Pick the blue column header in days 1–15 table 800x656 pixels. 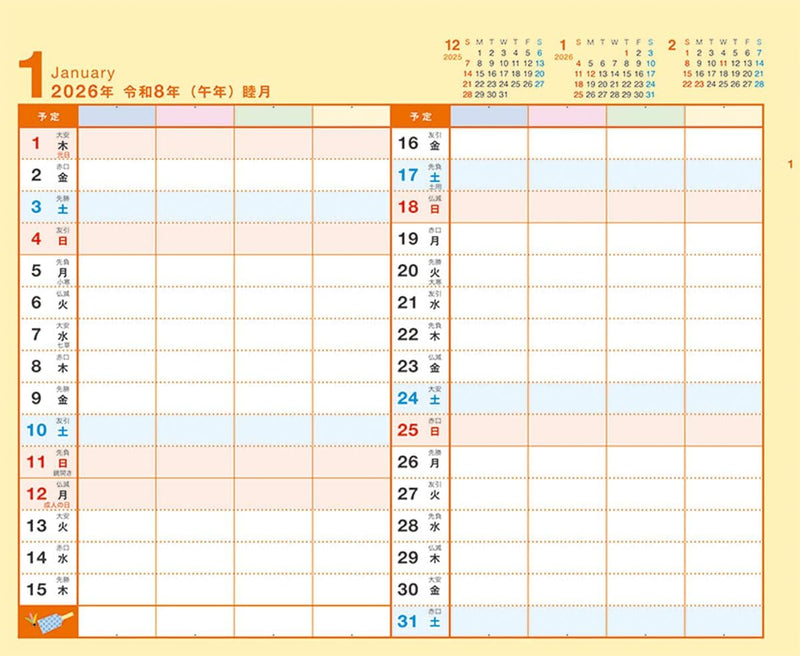117,116
